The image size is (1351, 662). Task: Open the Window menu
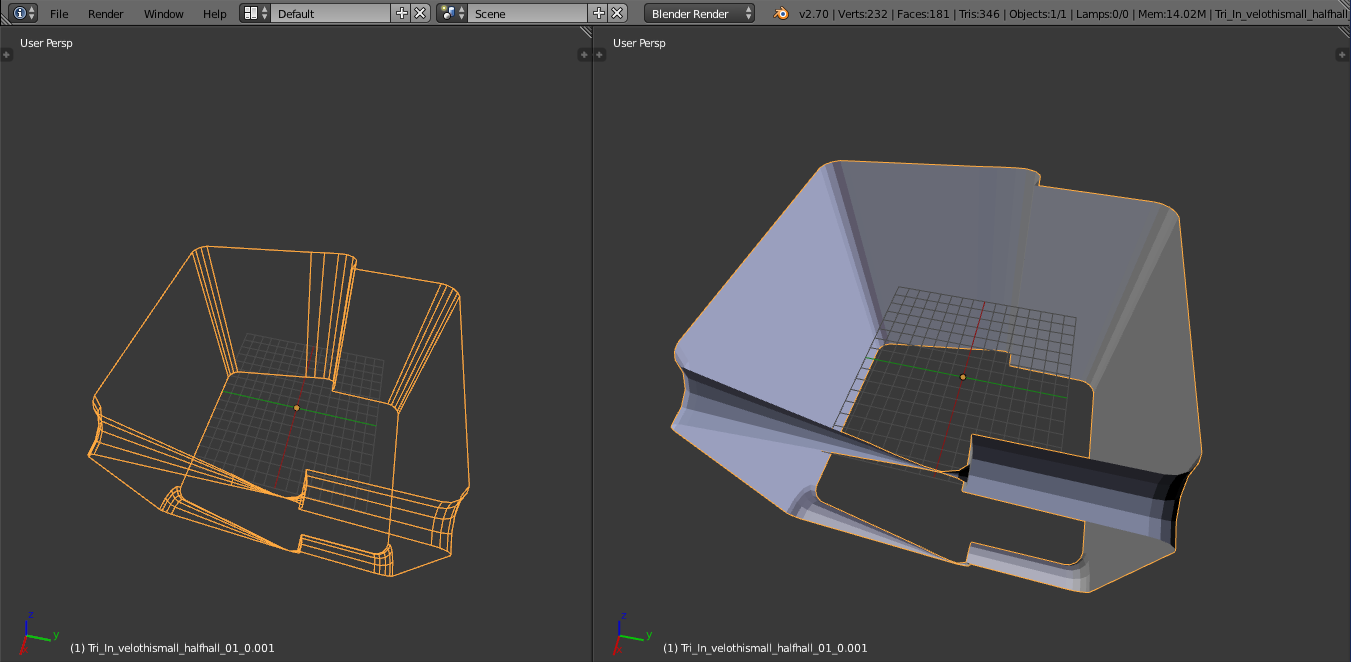pyautogui.click(x=164, y=14)
